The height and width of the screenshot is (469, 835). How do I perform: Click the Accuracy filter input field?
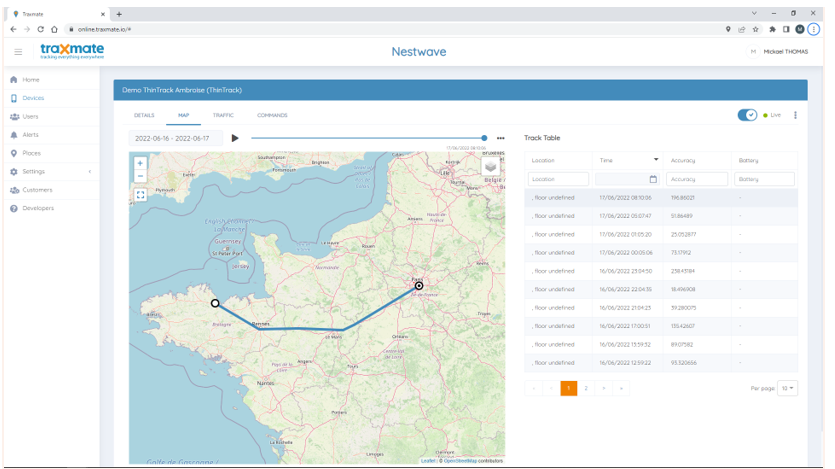(696, 179)
